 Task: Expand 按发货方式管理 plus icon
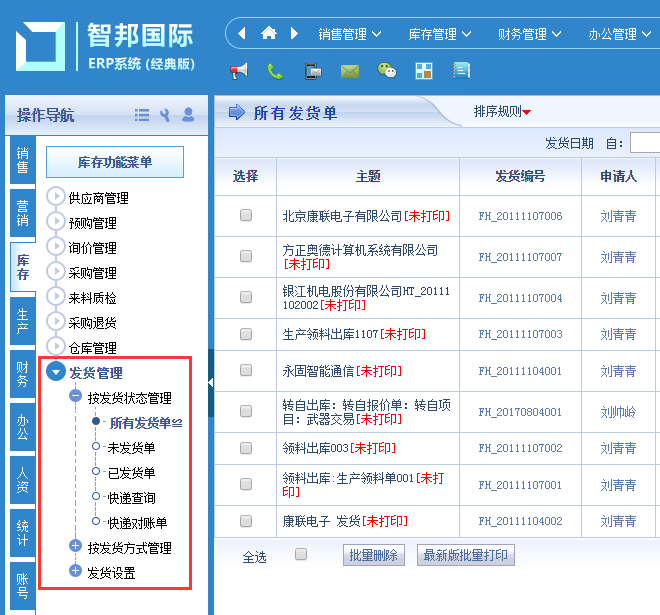(x=75, y=546)
